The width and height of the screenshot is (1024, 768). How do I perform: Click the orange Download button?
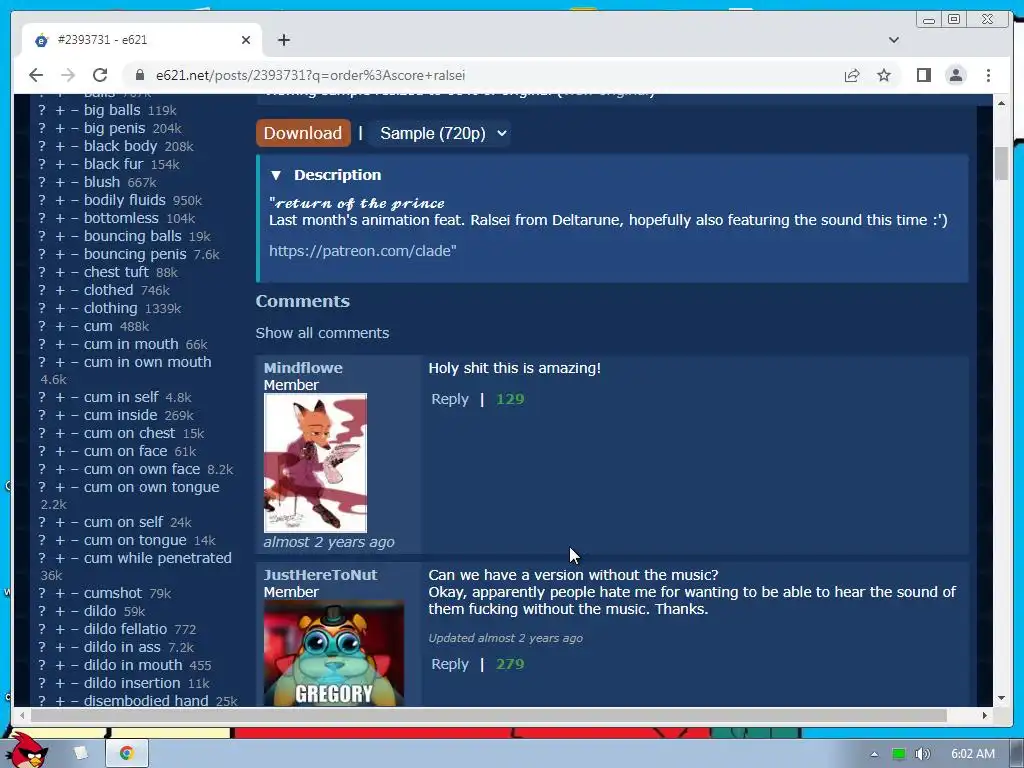point(303,133)
